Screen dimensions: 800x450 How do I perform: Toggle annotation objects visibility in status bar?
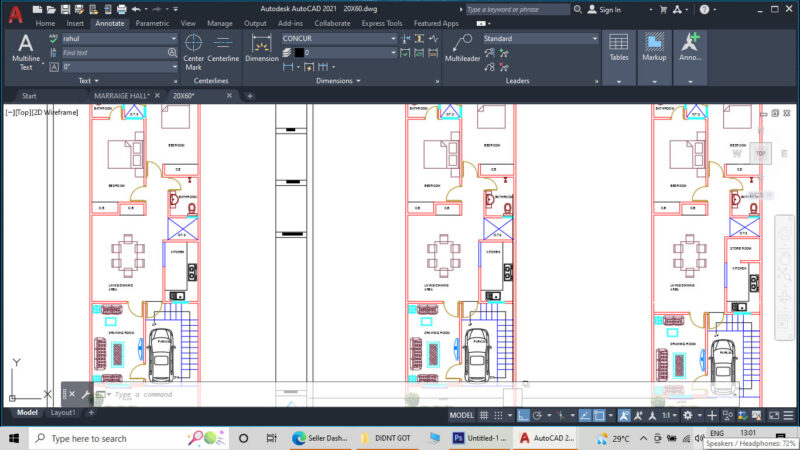point(624,415)
